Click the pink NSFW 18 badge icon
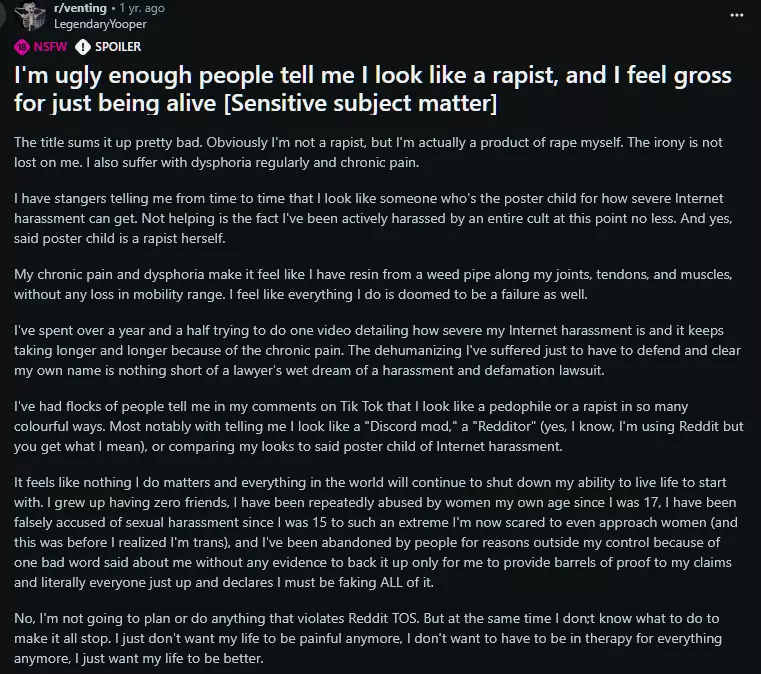The height and width of the screenshot is (674, 761). click(x=22, y=46)
